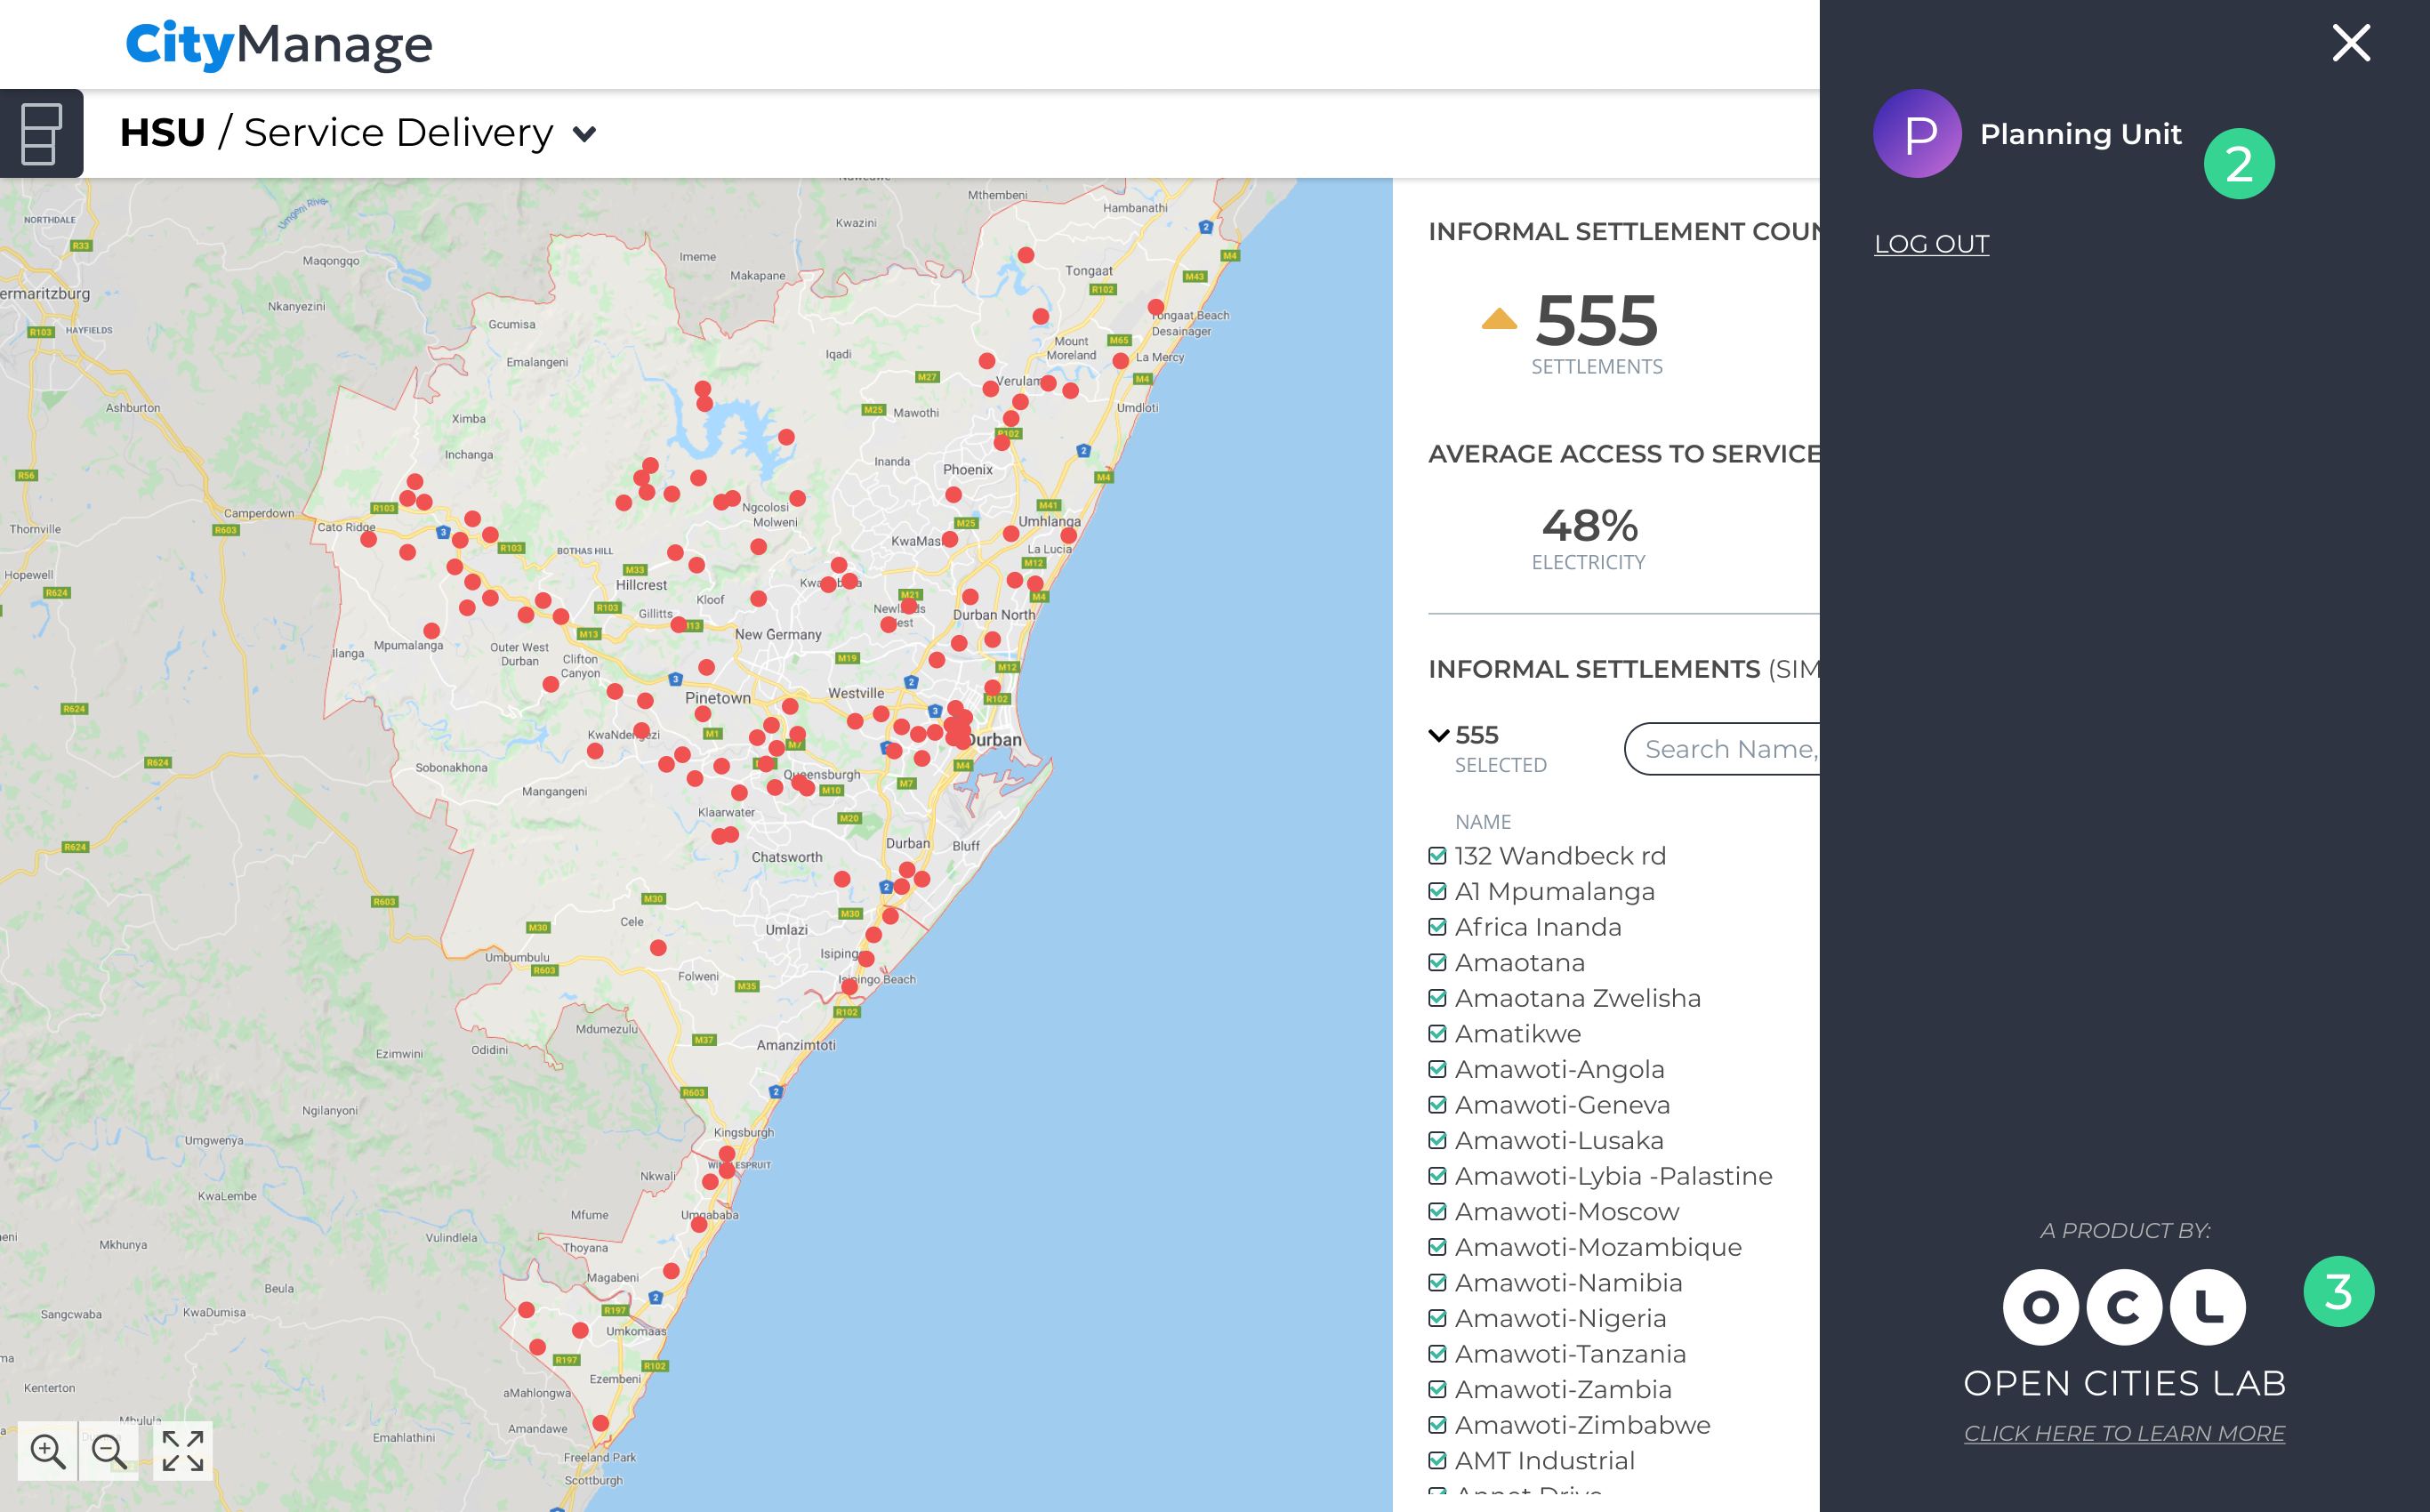Select Amawoti-Nigeria in the list

(x=1560, y=1318)
